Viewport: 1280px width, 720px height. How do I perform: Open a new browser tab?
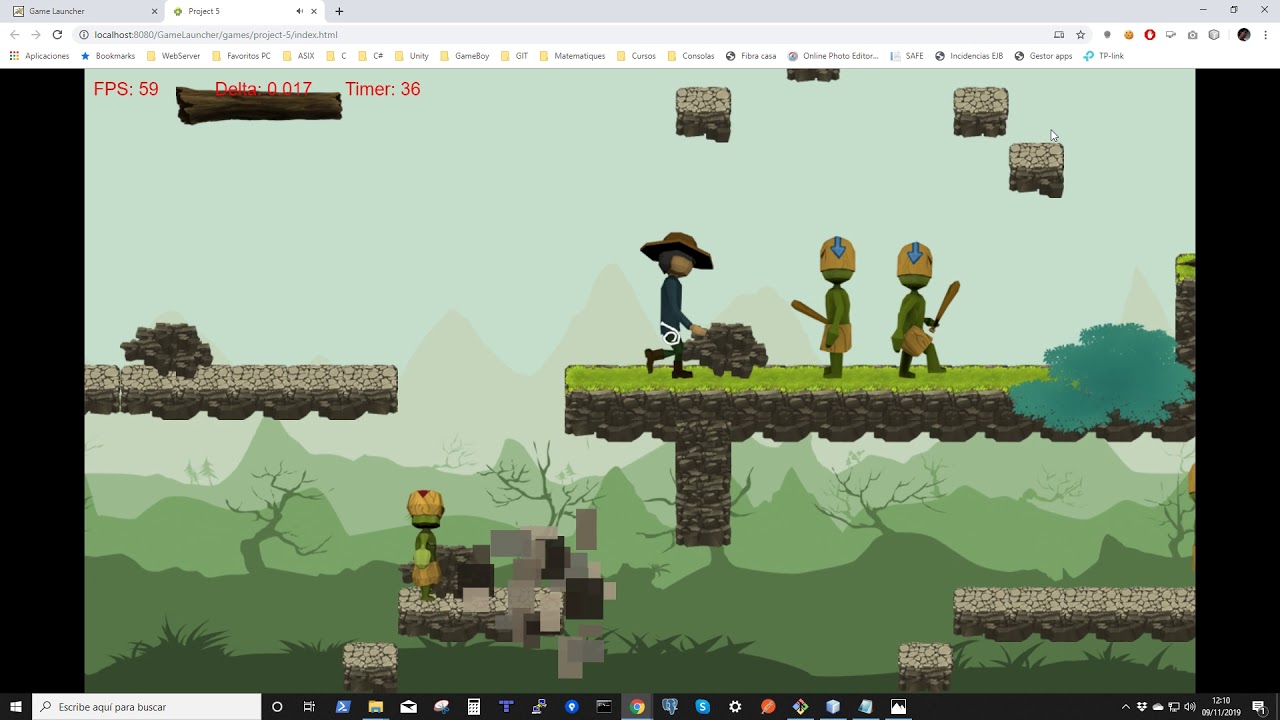point(339,11)
